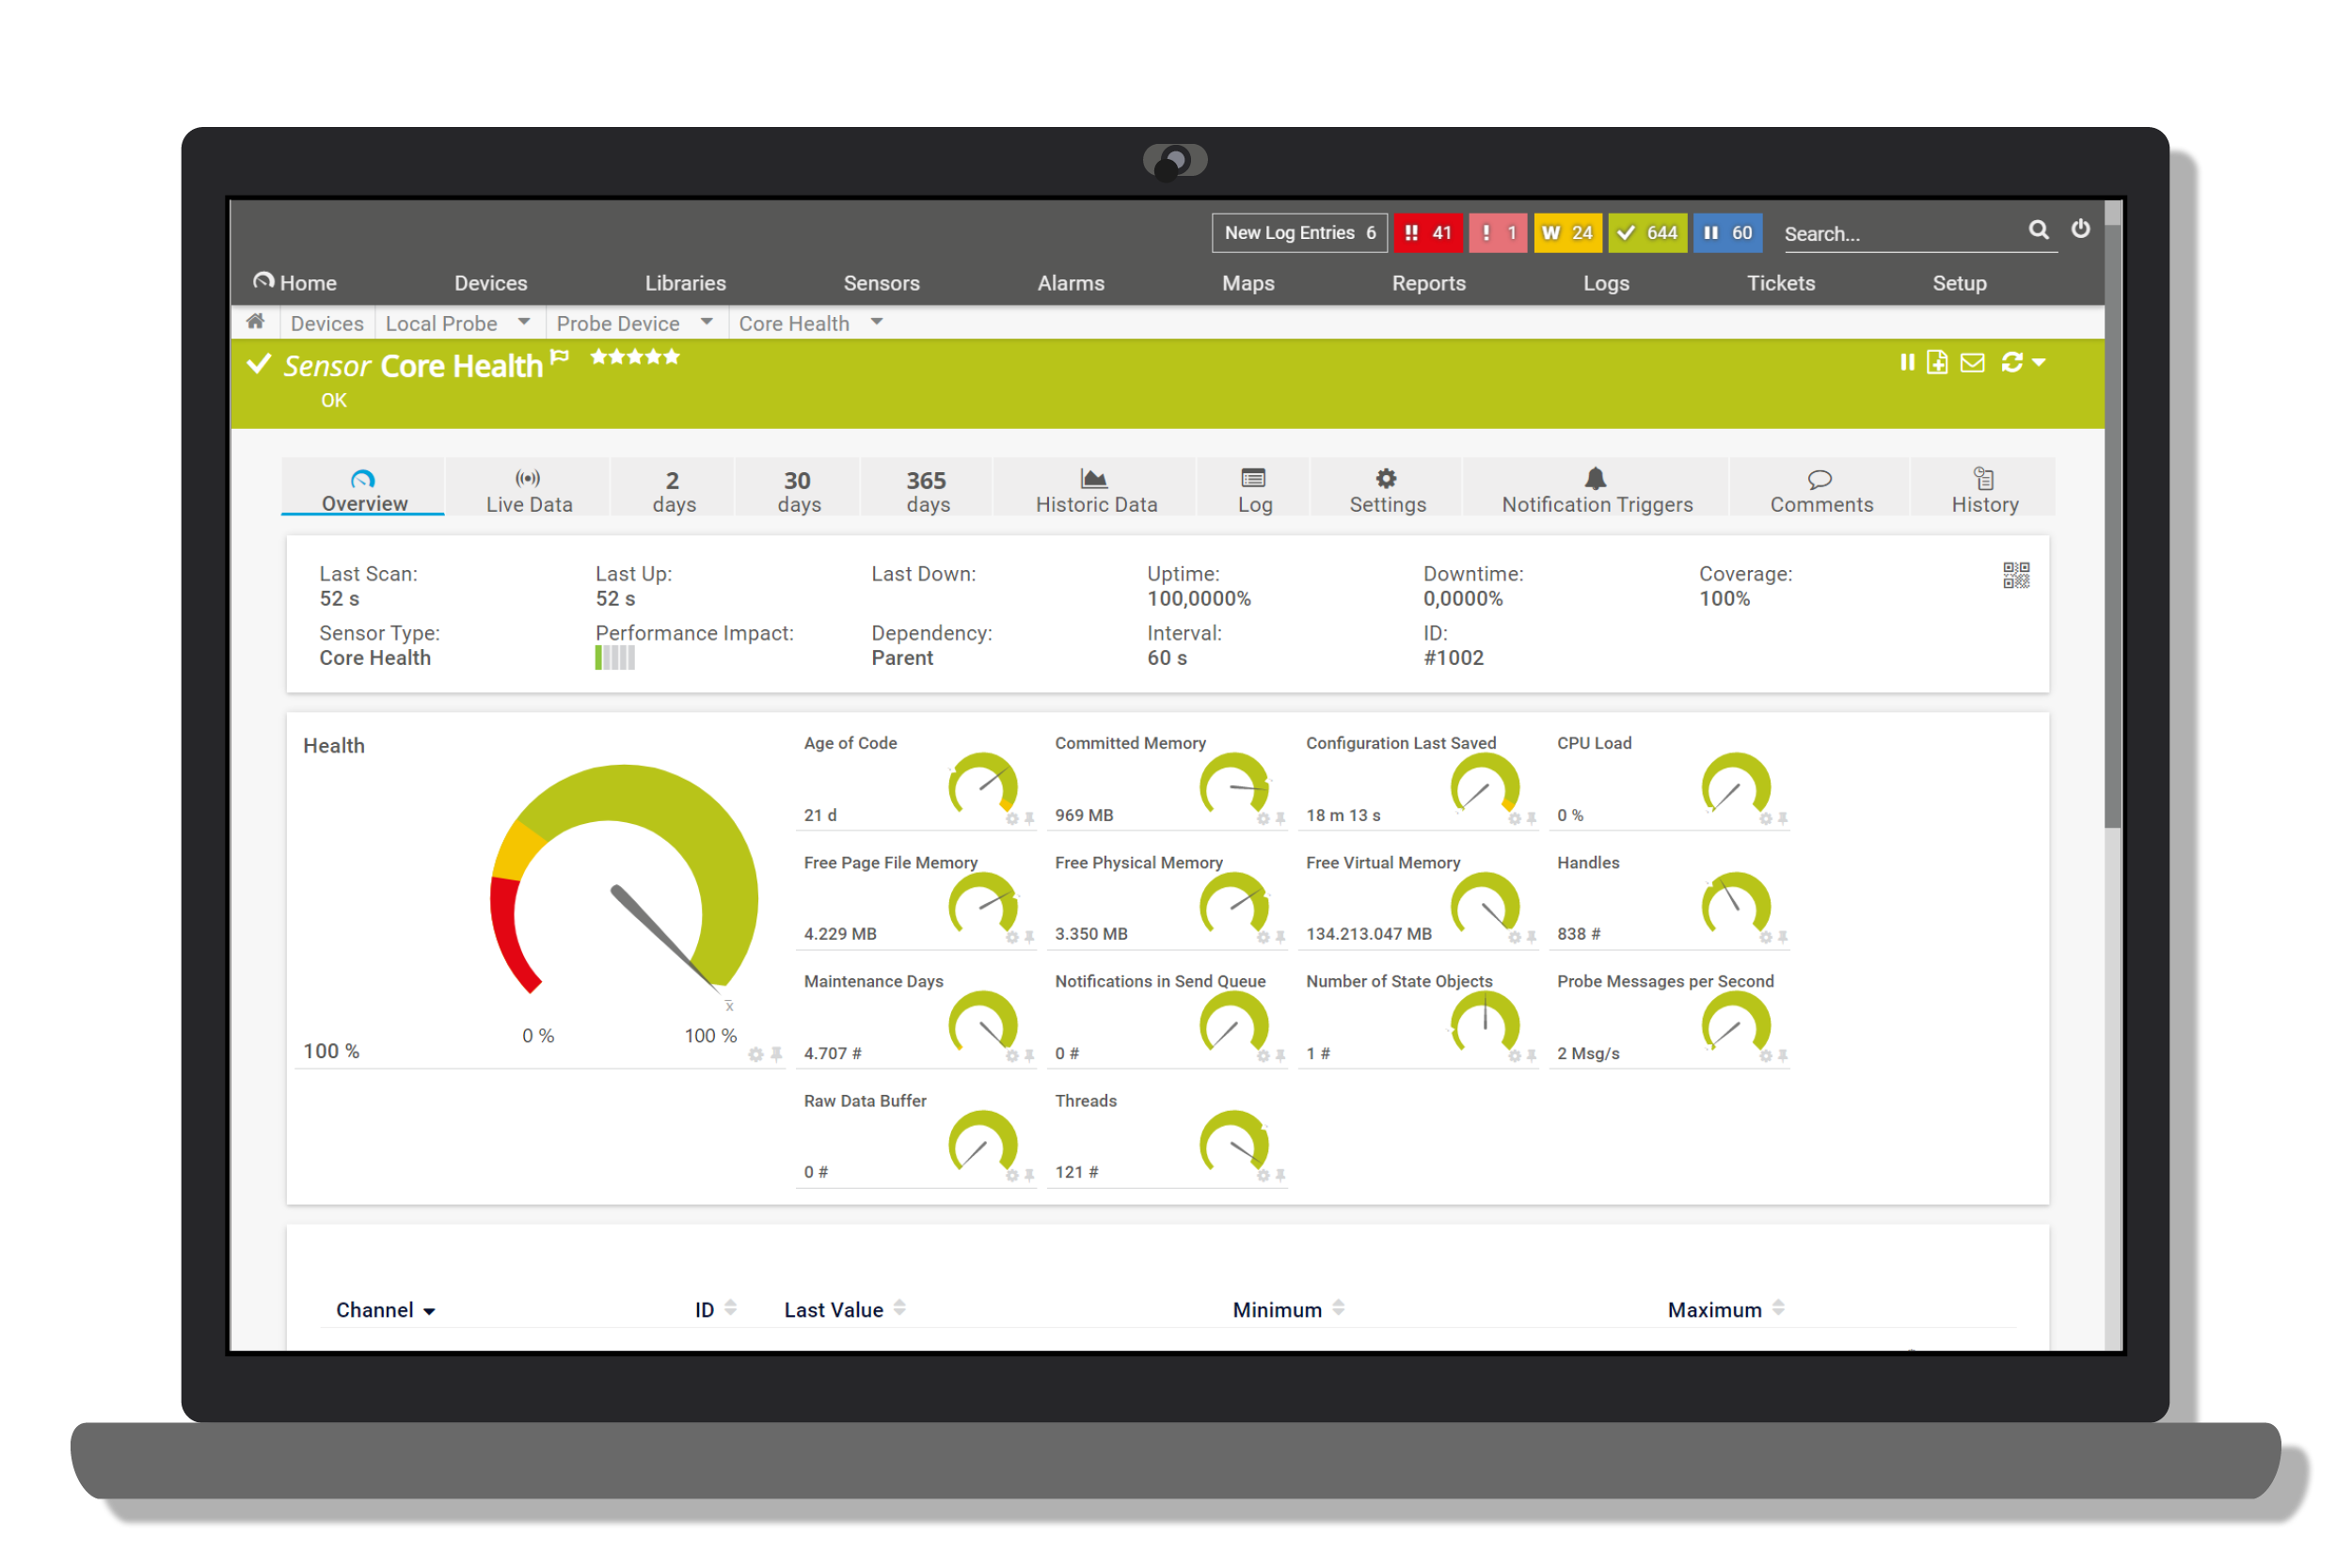
Task: Click the warning badge showing 24
Action: pyautogui.click(x=1568, y=232)
